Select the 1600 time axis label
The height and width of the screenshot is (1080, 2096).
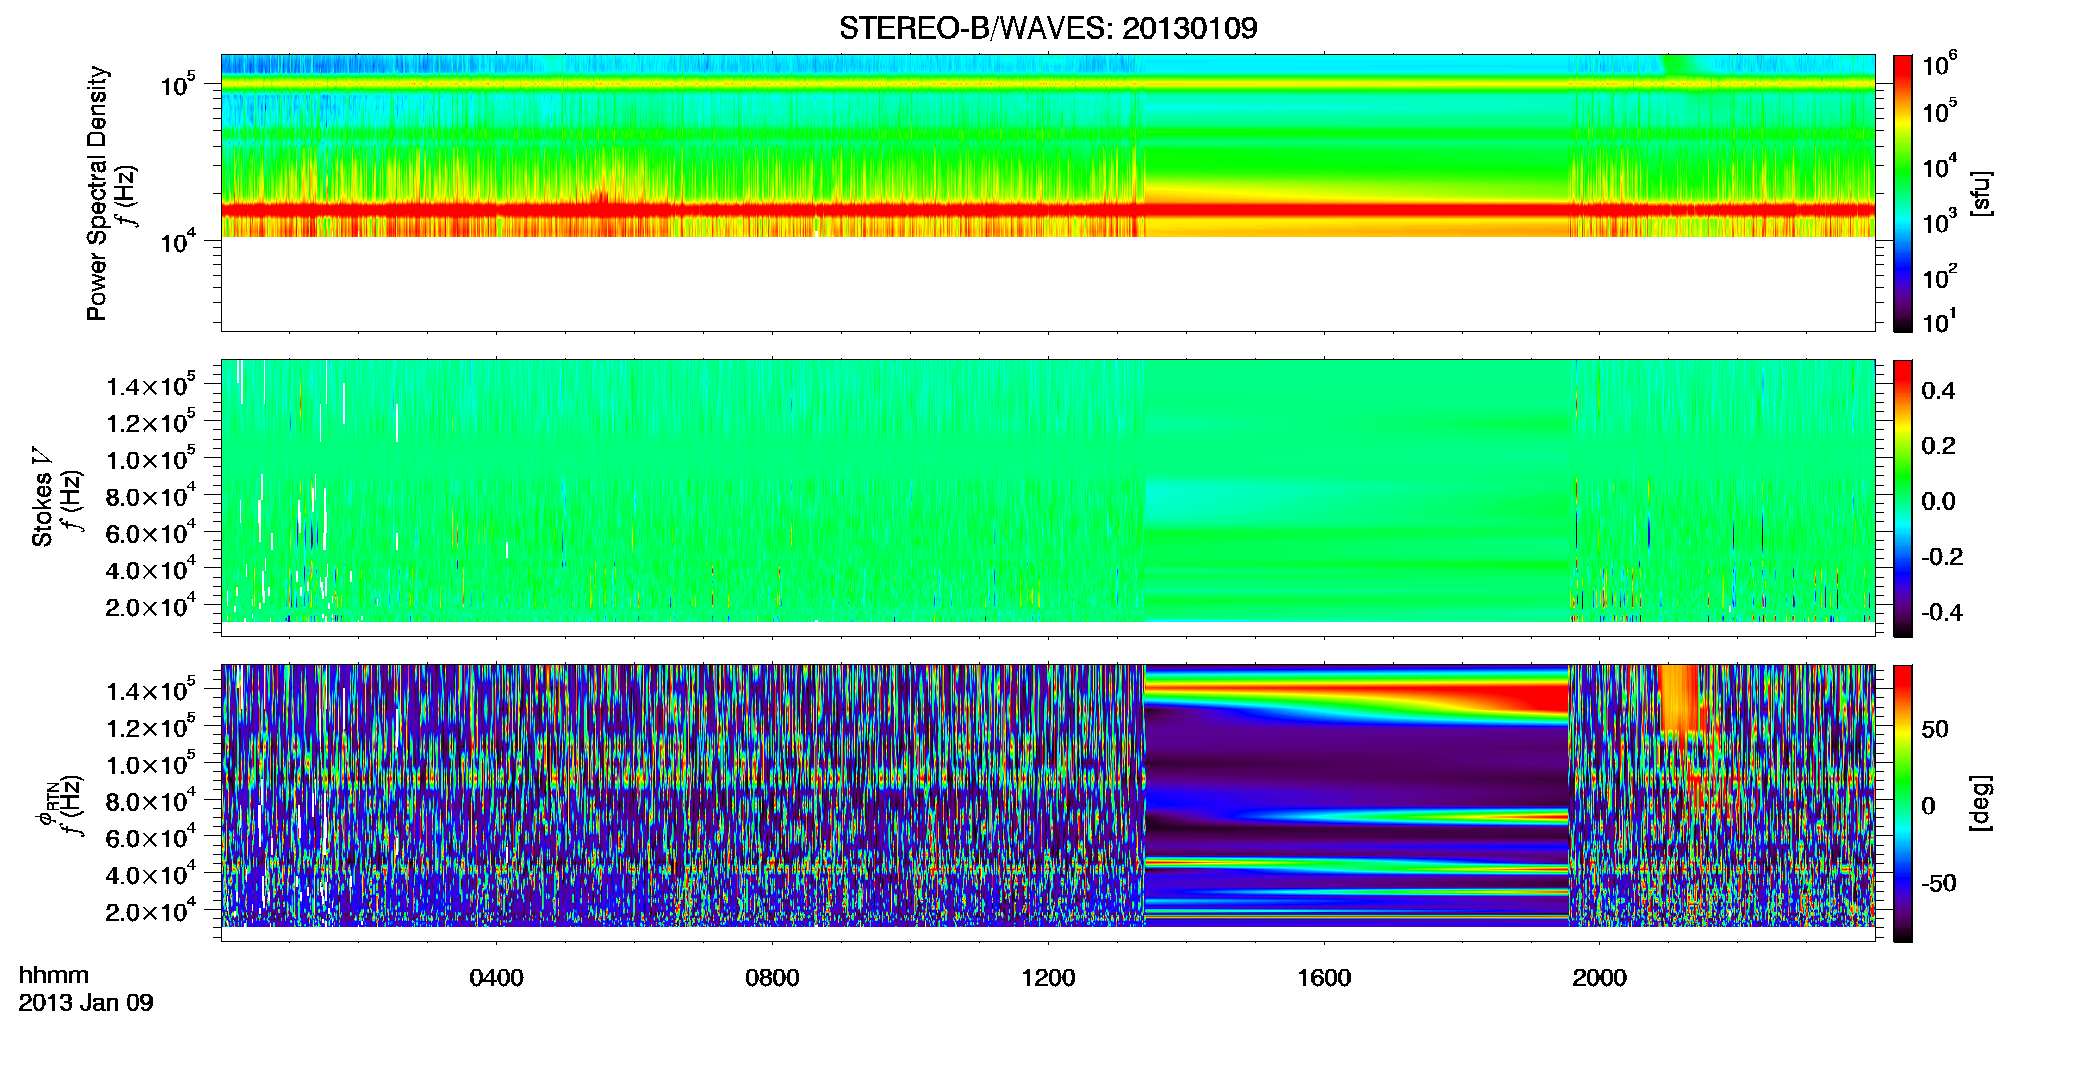tap(1324, 978)
